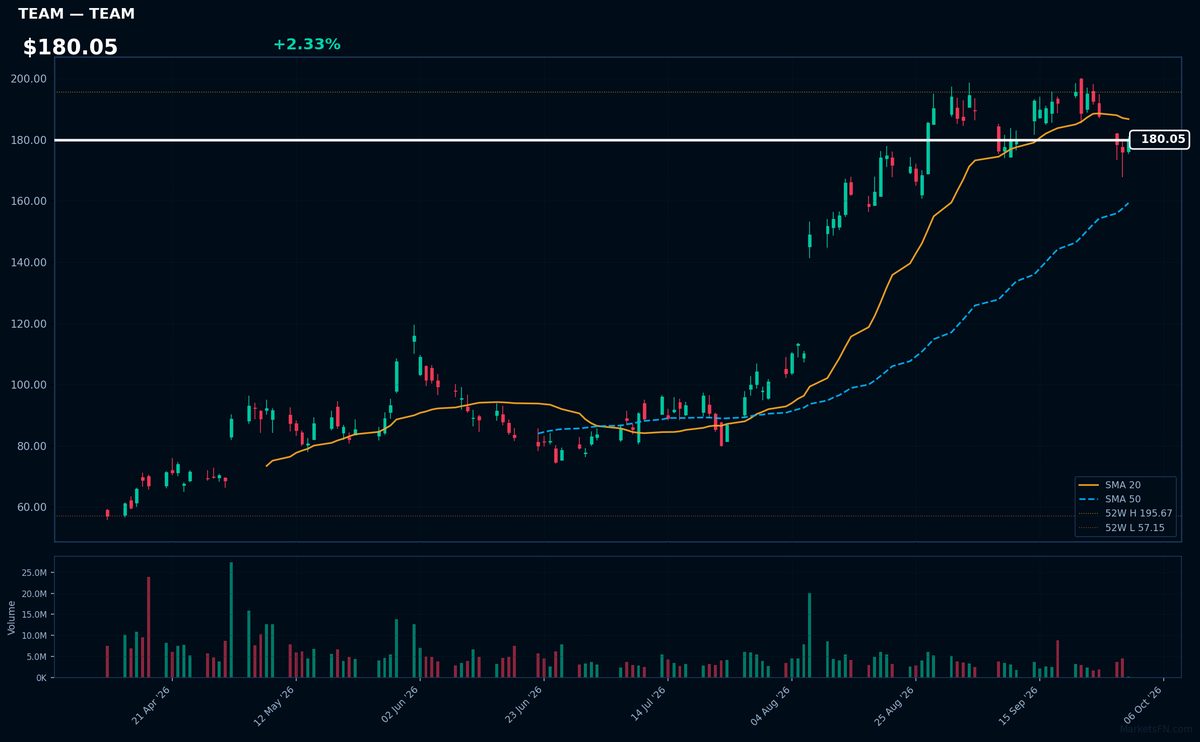Click the 0K volume axis label

[x=41, y=678]
